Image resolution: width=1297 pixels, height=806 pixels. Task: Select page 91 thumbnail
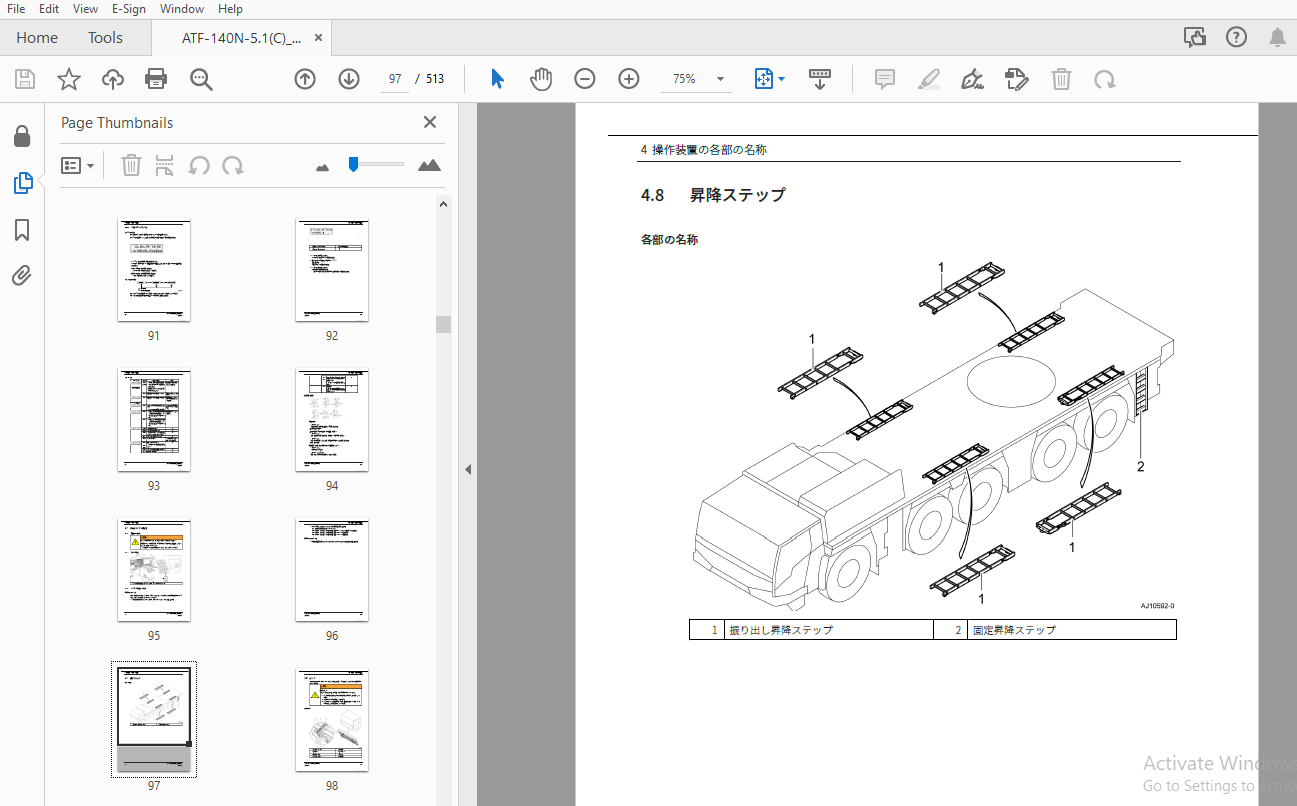point(154,271)
